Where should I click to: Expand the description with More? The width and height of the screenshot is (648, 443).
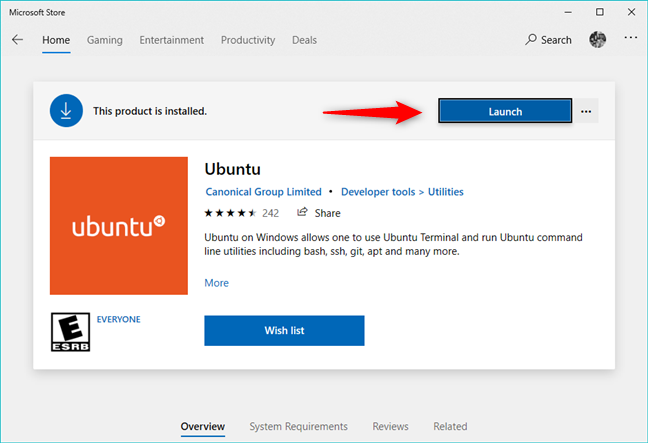(x=217, y=283)
